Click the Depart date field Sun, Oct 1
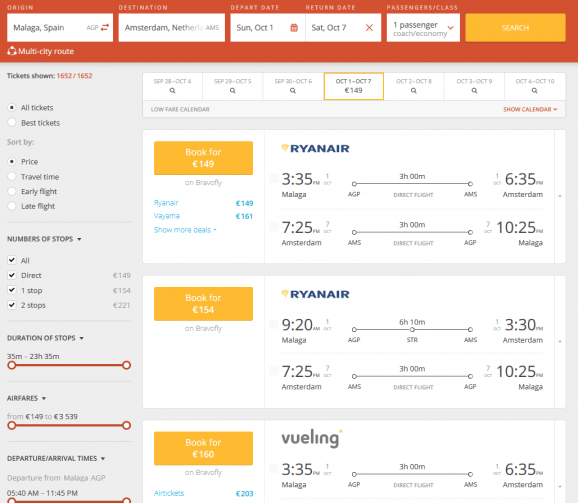This screenshot has height=503, width=578. click(268, 28)
